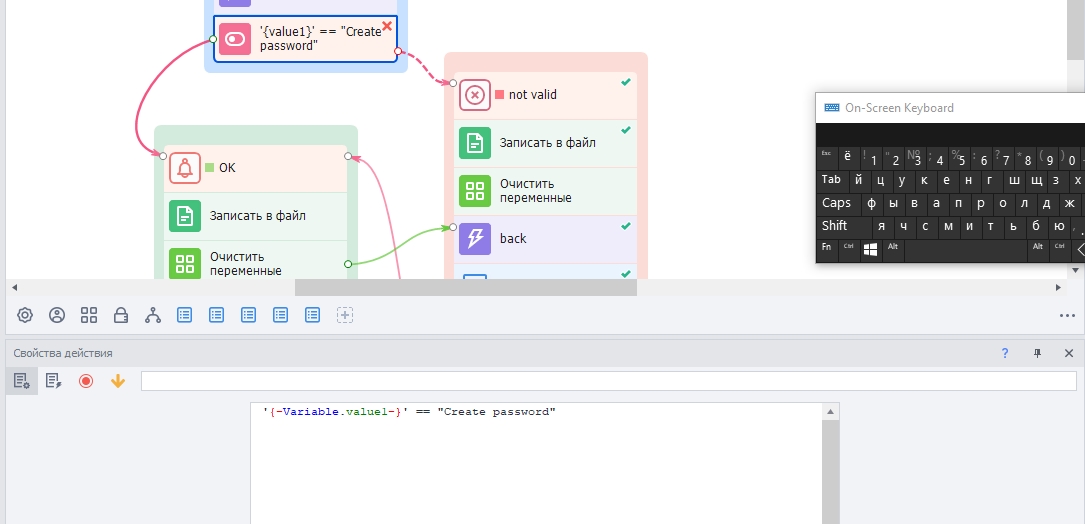Add a new list with the dashed plus icon
1085x524 pixels.
(x=345, y=316)
